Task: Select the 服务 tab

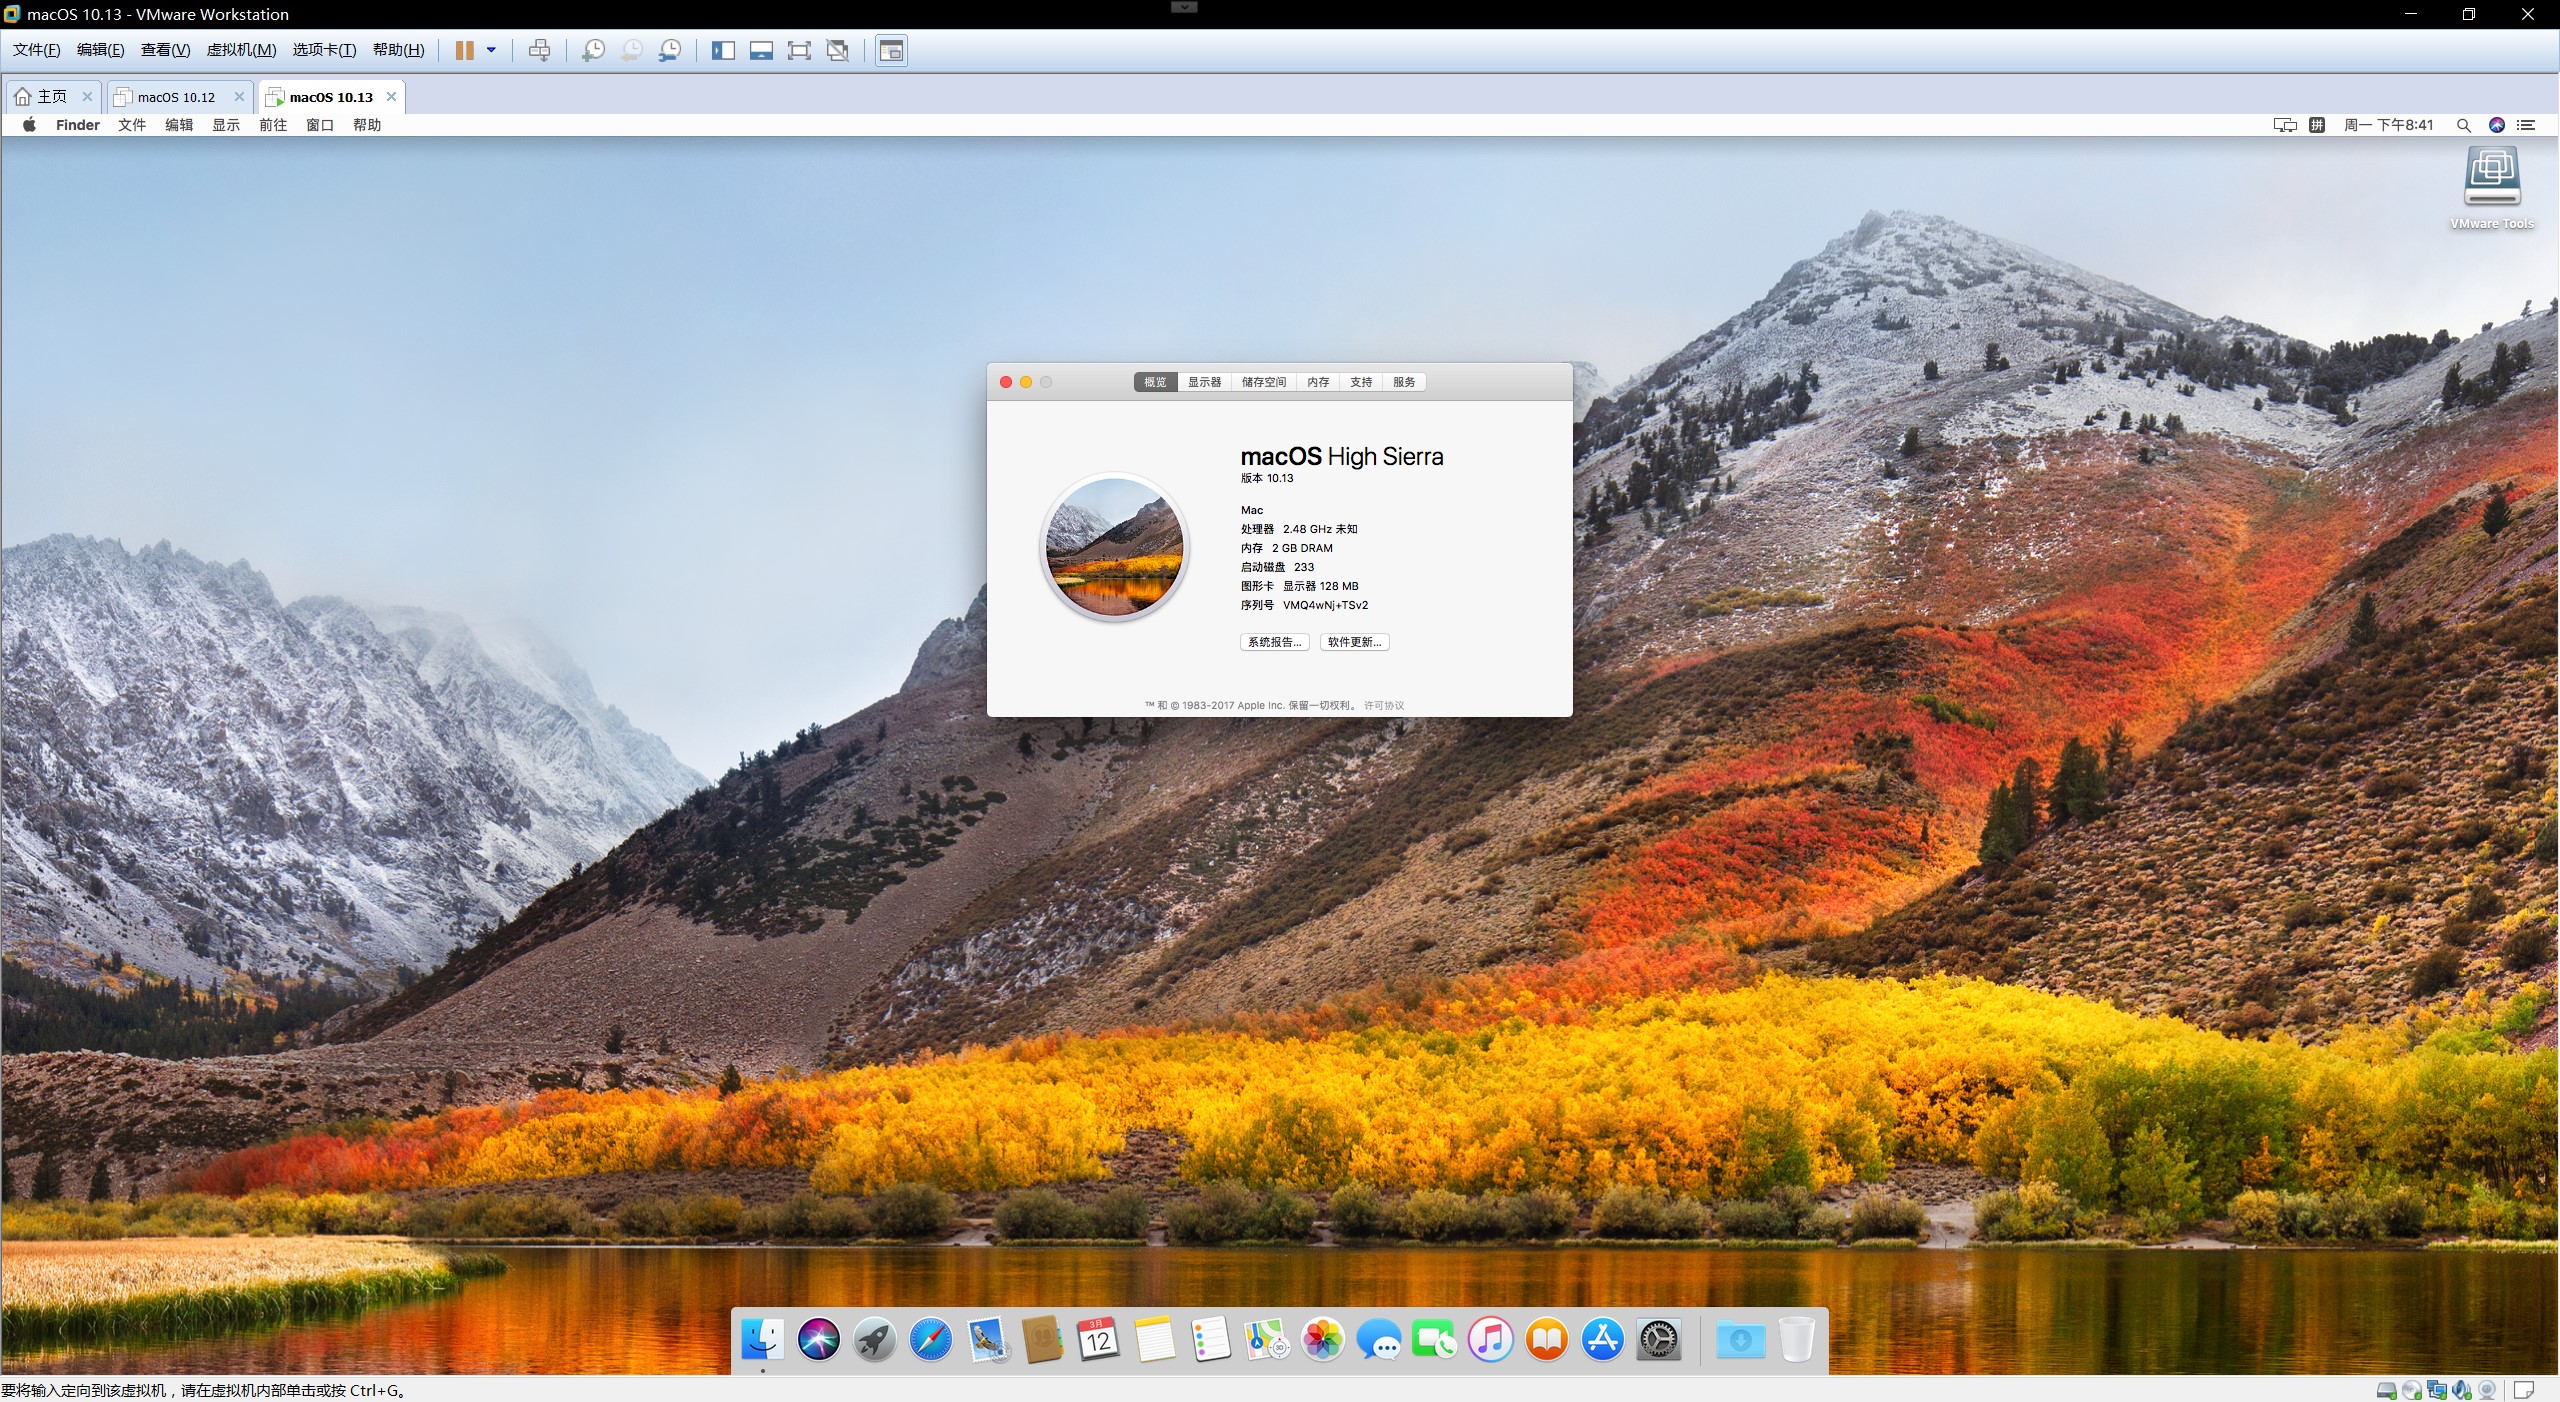Action: [1404, 382]
